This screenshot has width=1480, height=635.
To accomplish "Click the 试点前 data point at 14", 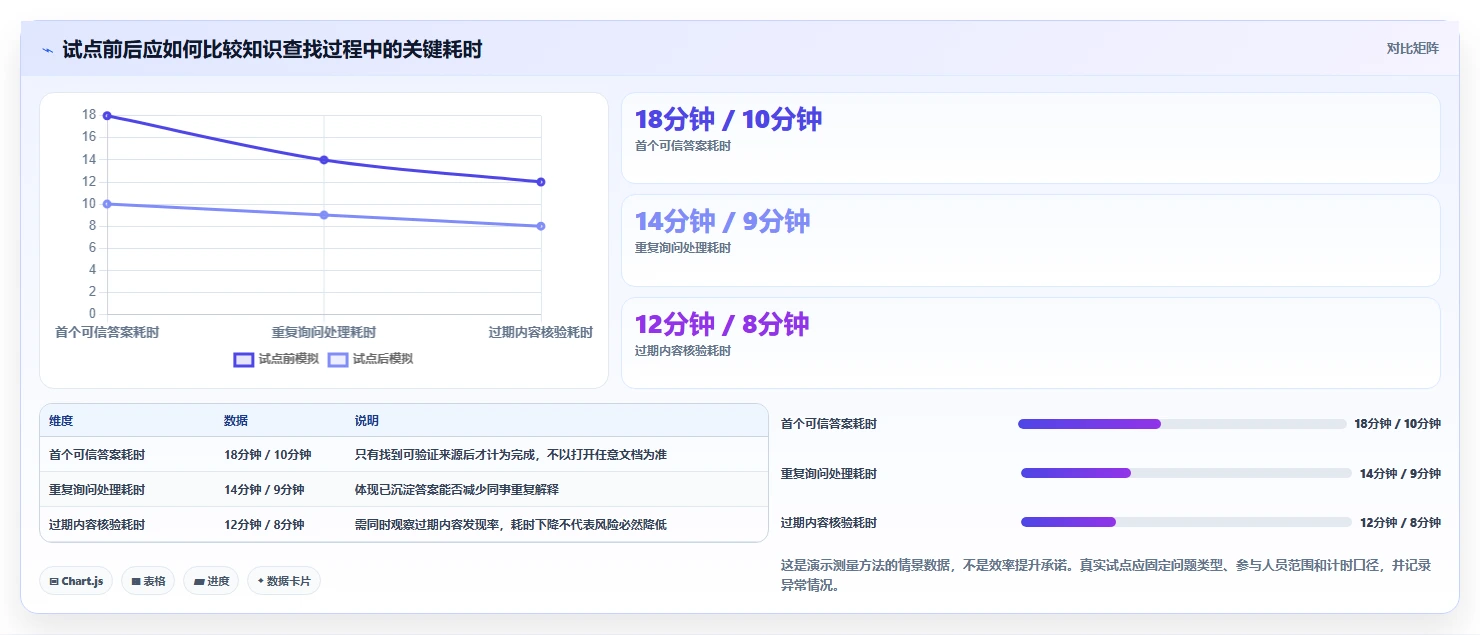I will [324, 160].
